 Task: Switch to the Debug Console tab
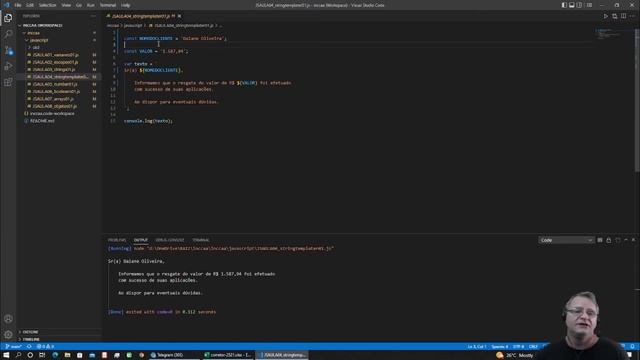[170, 240]
